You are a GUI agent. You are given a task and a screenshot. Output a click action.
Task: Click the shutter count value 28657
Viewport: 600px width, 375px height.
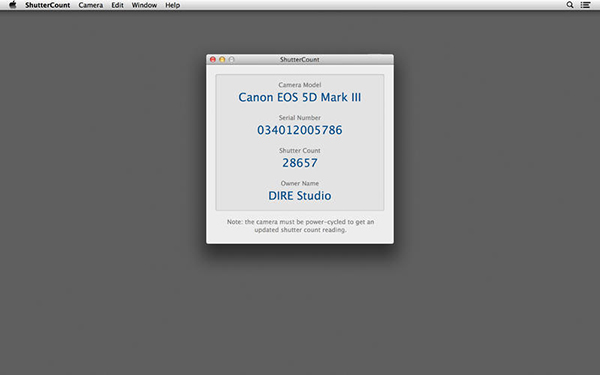(x=300, y=163)
